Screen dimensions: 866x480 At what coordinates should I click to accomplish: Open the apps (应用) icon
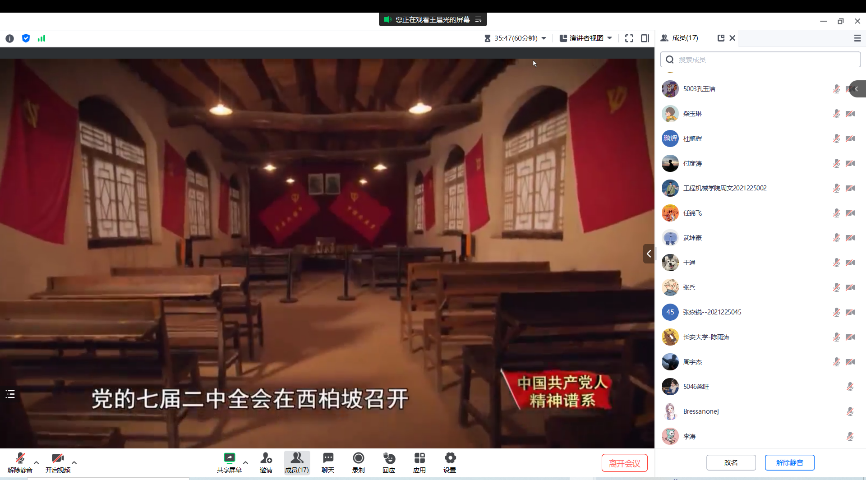pos(419,461)
